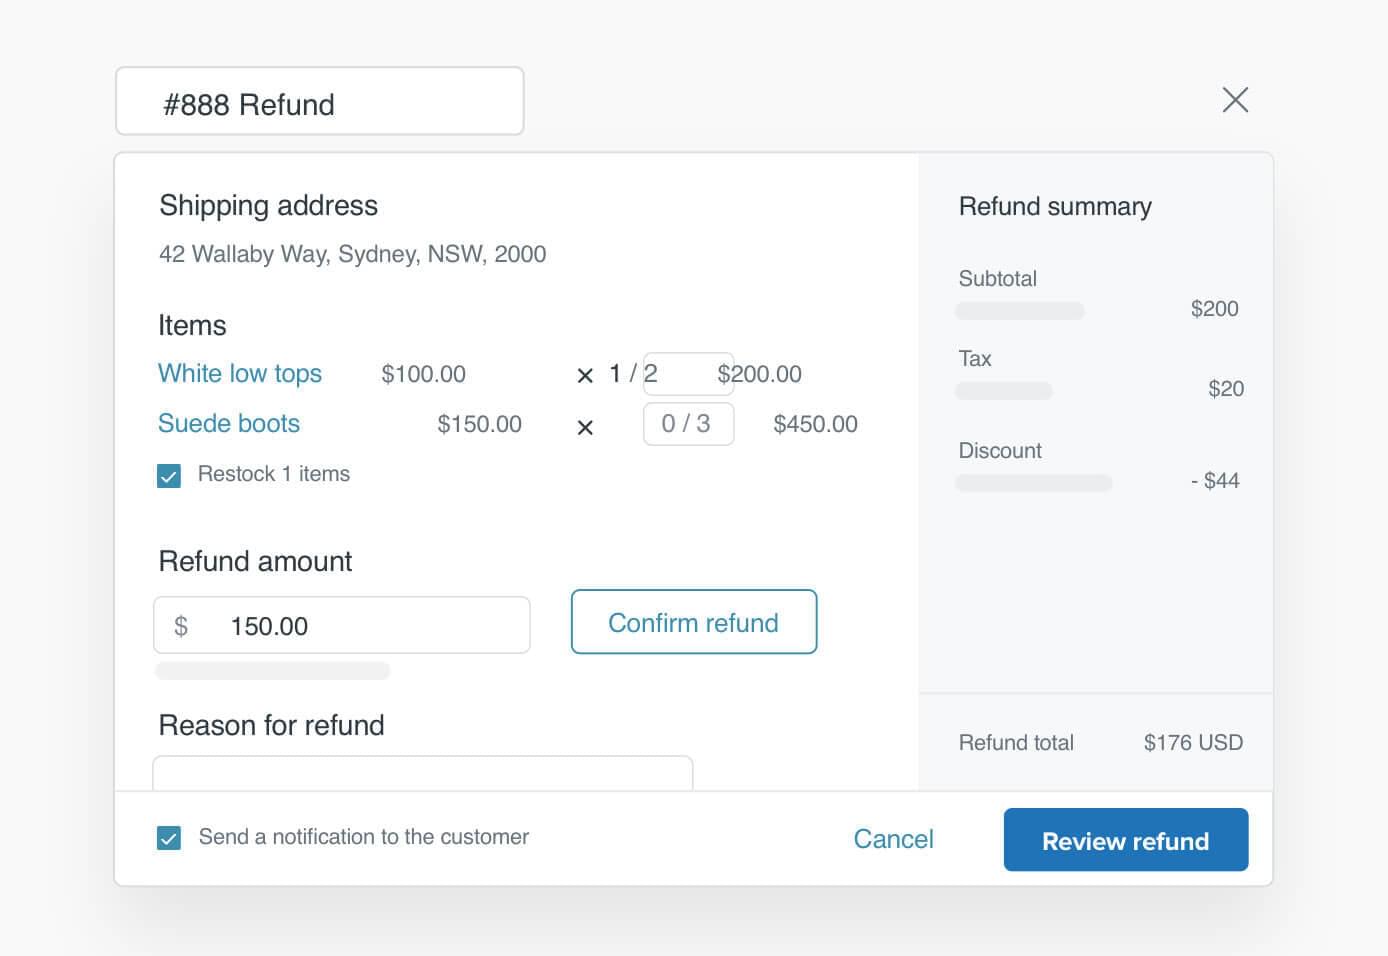This screenshot has width=1388, height=956.
Task: Click the Reason for refund heading
Action: [272, 725]
